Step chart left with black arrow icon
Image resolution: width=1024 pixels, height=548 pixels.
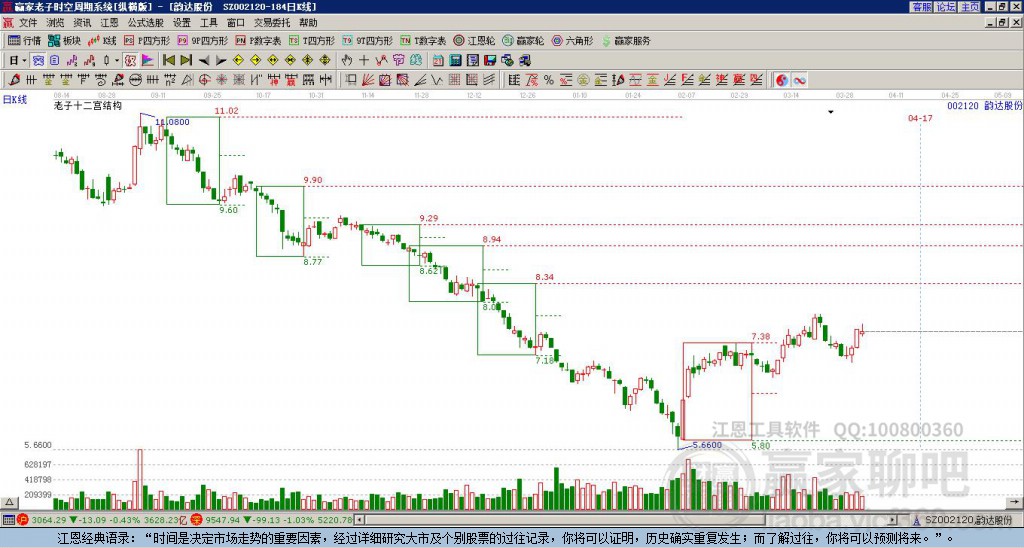coord(204,61)
